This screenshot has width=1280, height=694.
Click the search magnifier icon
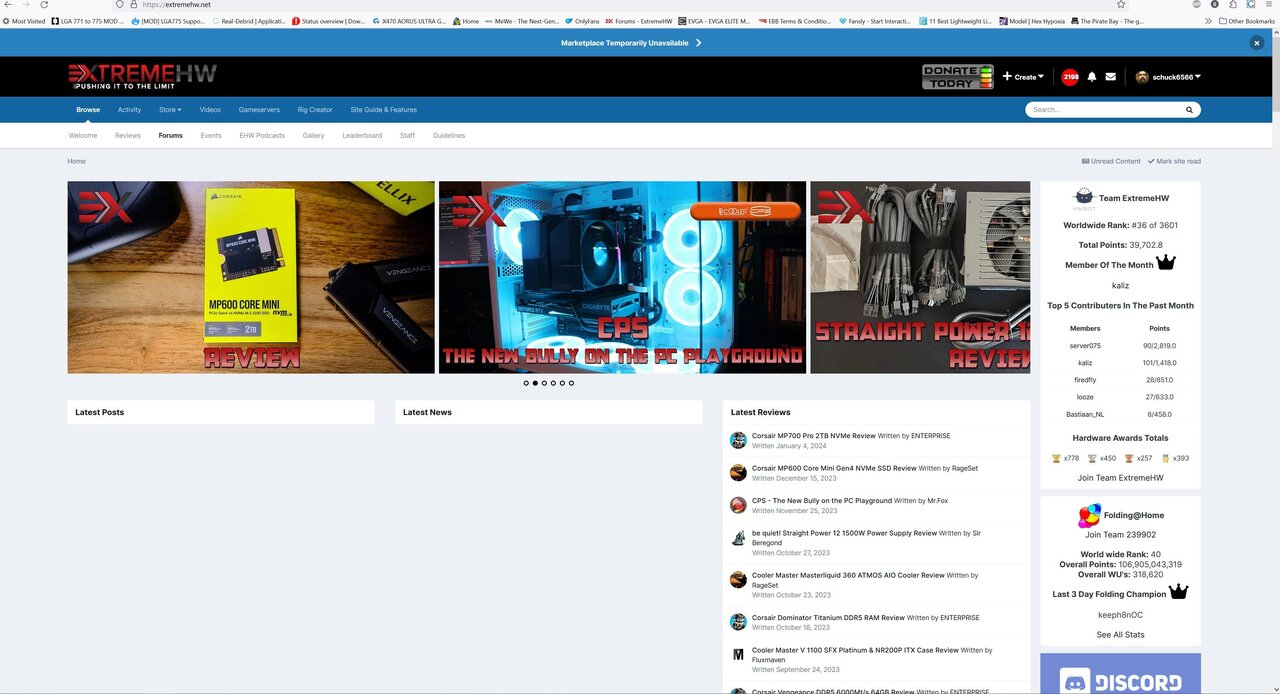[1189, 109]
